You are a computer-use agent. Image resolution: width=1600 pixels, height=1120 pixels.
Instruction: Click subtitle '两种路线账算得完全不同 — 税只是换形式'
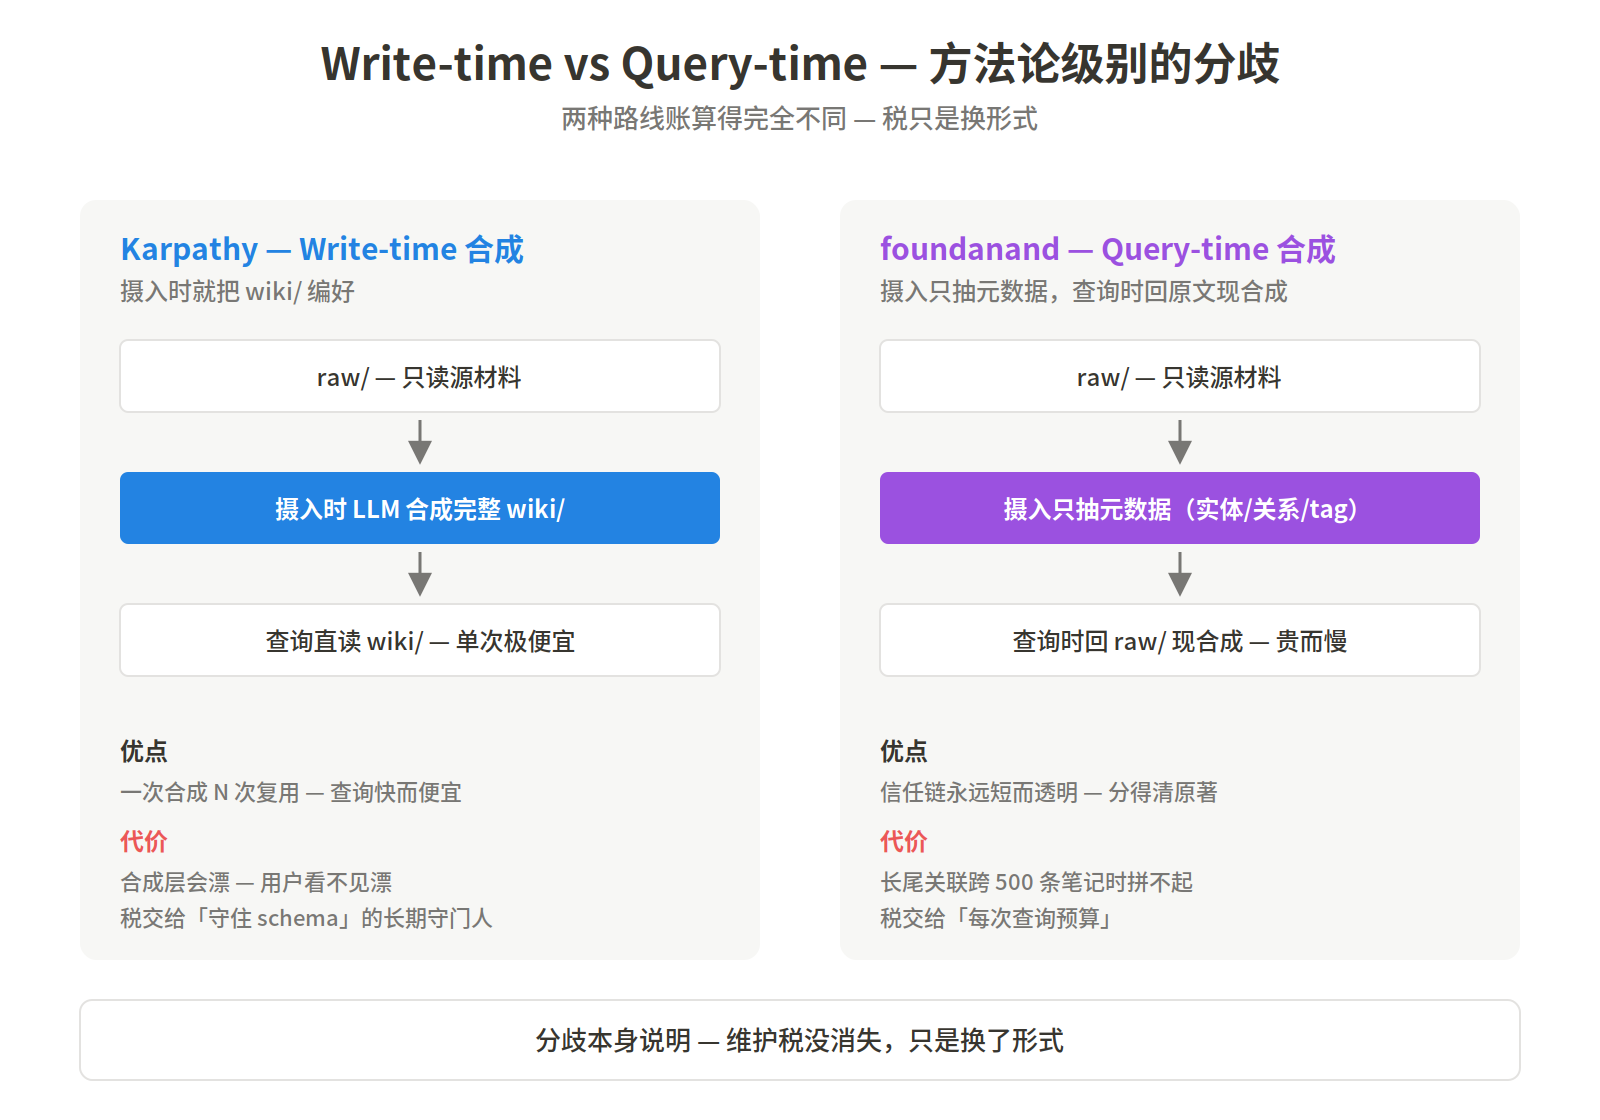(x=800, y=119)
